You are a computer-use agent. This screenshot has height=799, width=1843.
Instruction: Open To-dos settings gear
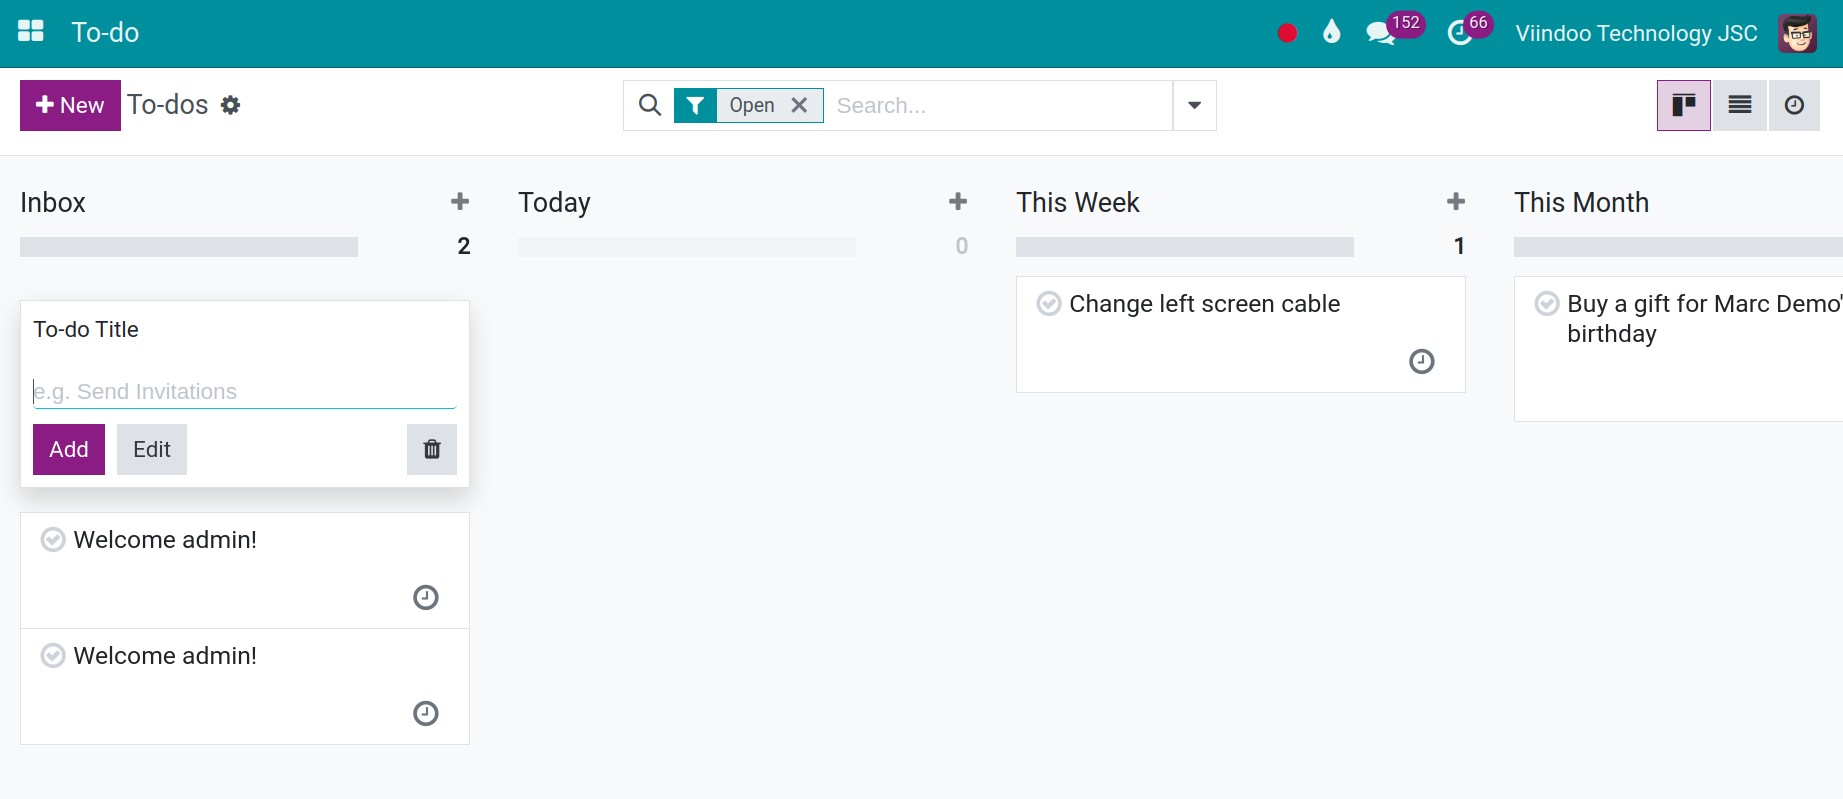(x=231, y=105)
